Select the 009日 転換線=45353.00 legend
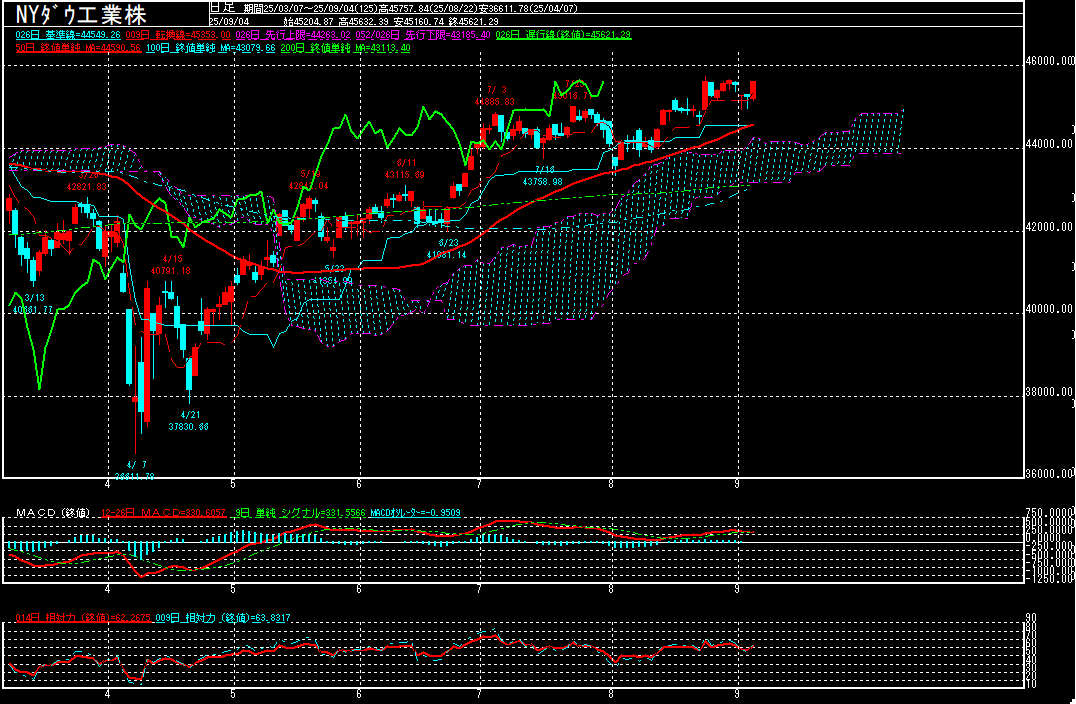Image resolution: width=1076 pixels, height=704 pixels. [x=178, y=34]
